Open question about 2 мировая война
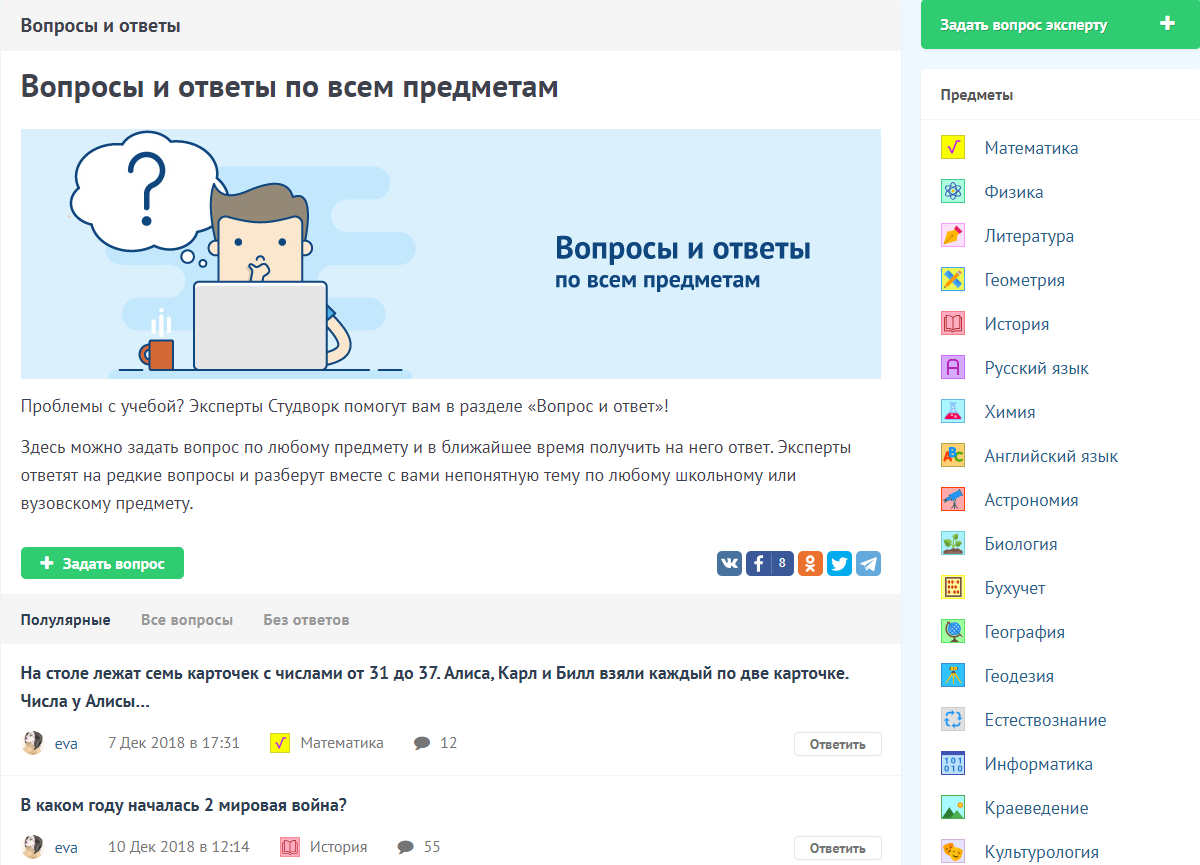 coord(184,805)
